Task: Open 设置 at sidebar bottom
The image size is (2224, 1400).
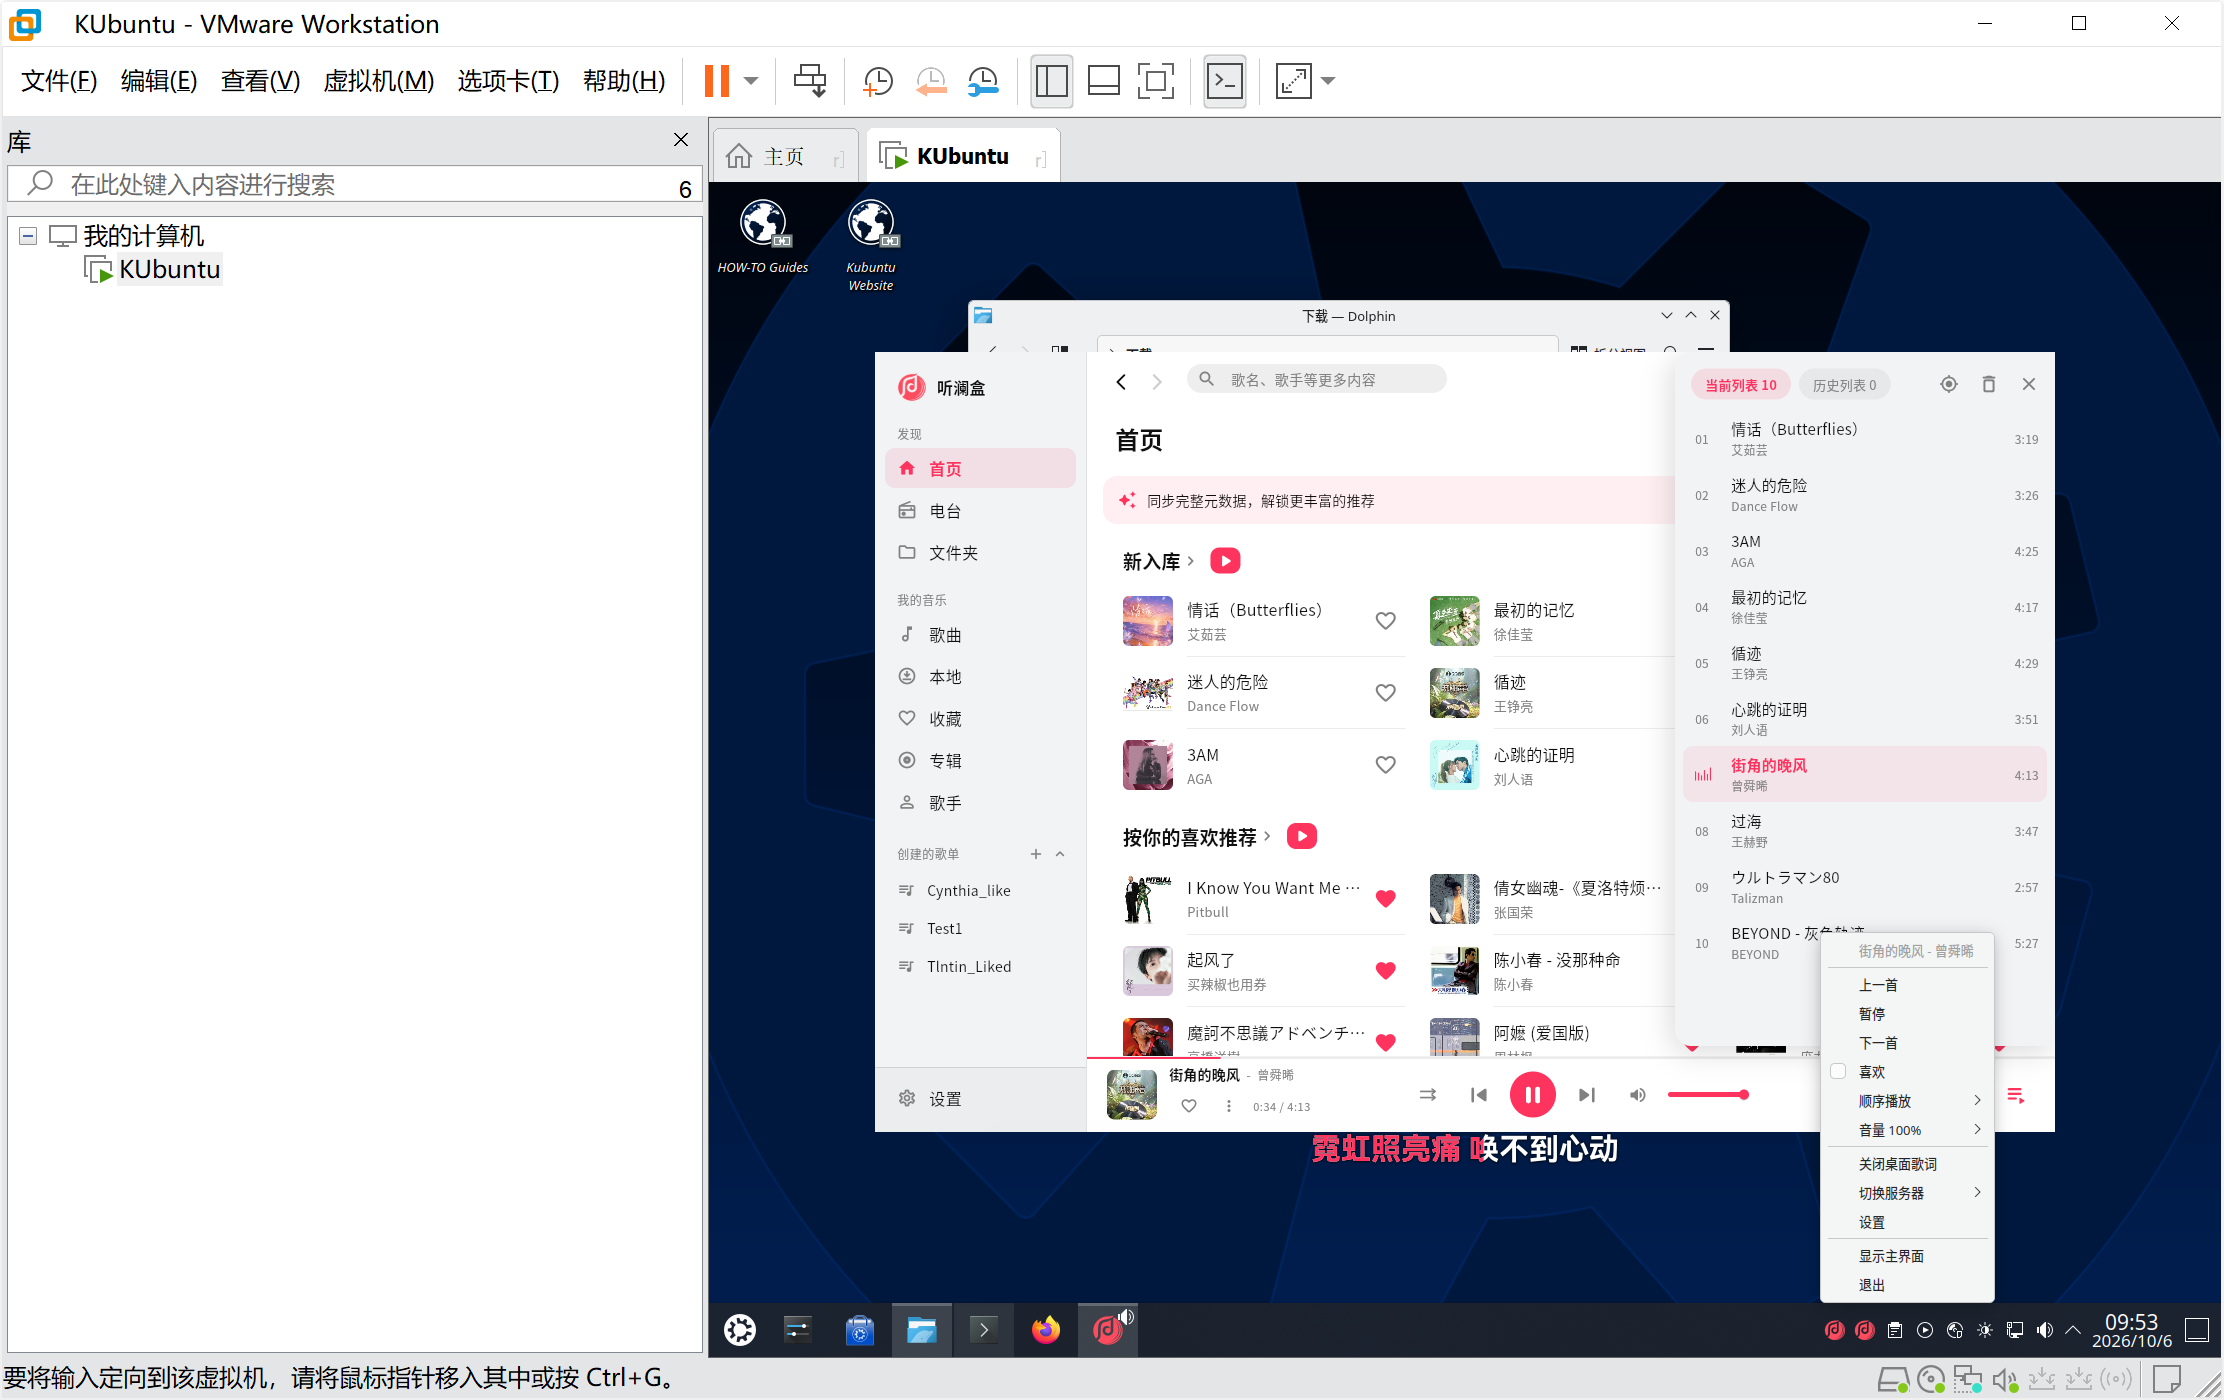Action: (980, 1099)
